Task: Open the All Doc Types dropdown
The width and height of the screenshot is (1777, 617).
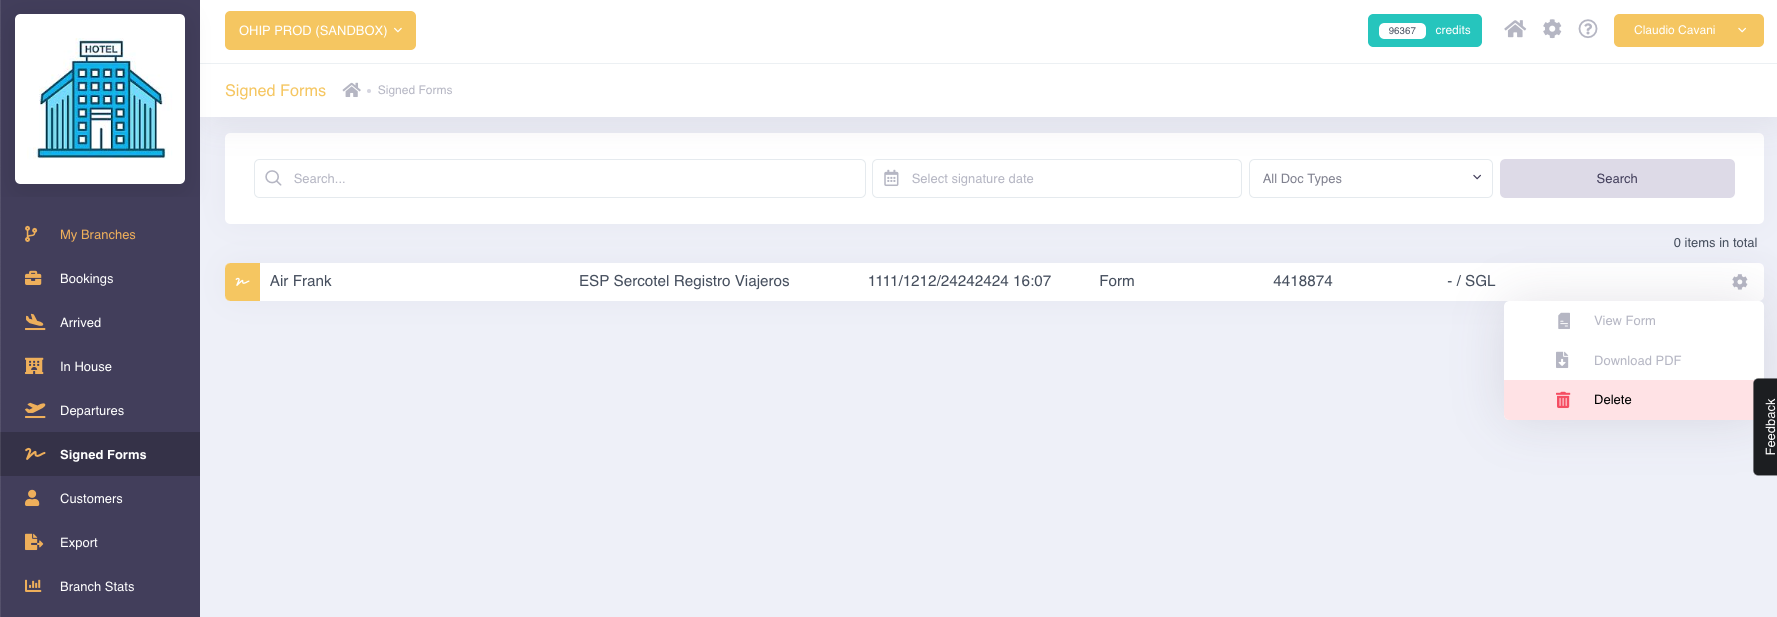Action: pos(1370,178)
